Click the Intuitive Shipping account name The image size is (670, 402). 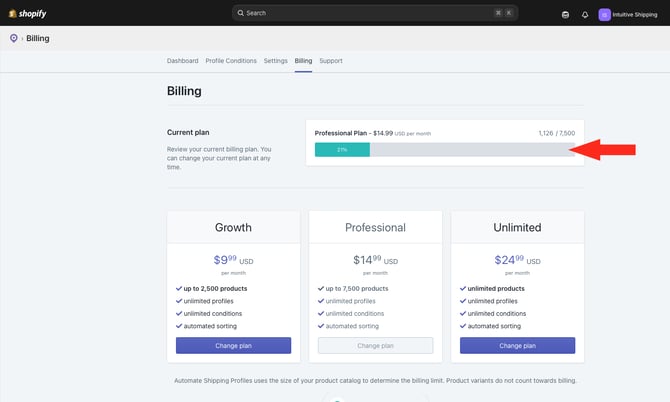[635, 15]
